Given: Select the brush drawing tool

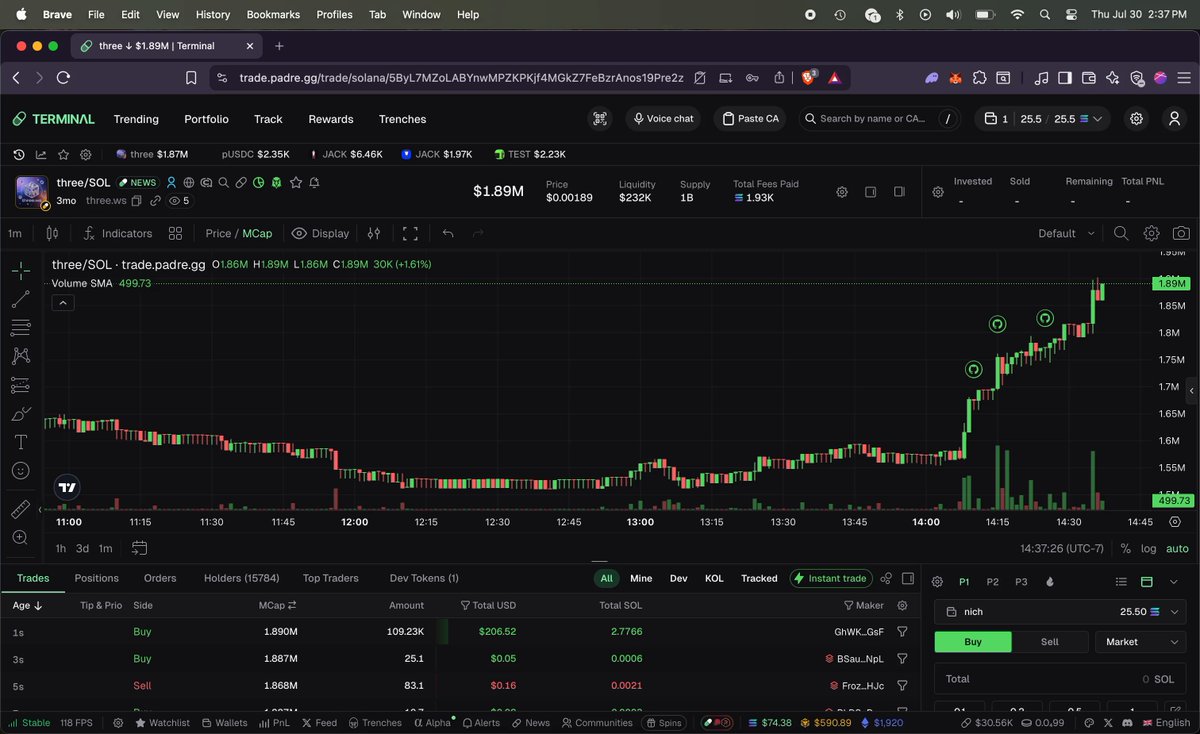Looking at the screenshot, I should (20, 413).
